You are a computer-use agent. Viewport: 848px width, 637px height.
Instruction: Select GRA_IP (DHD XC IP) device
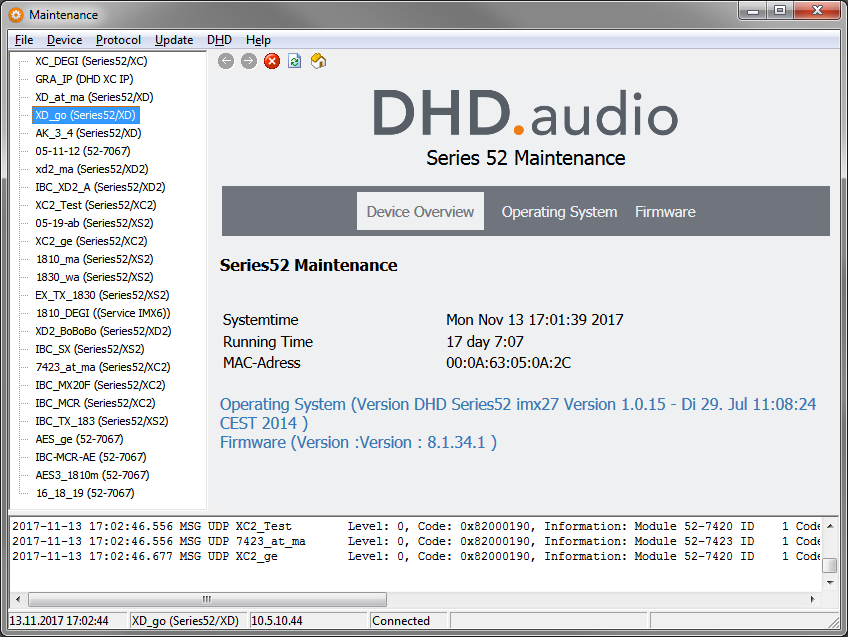point(84,79)
